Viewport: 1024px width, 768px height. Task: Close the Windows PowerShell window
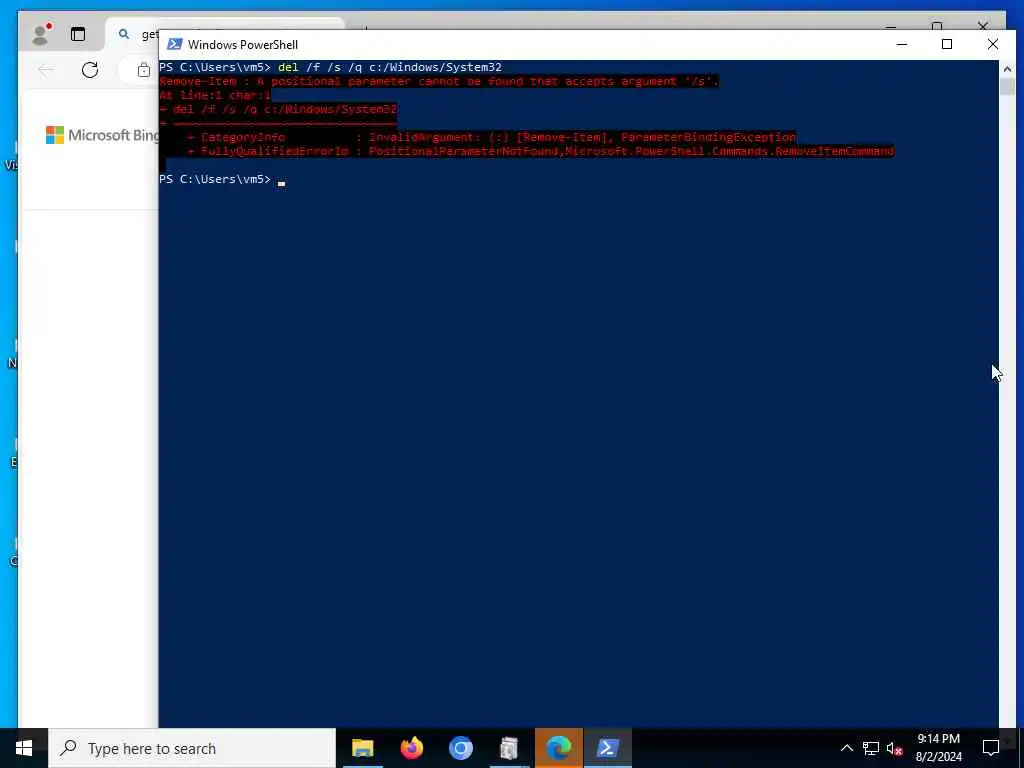993,44
